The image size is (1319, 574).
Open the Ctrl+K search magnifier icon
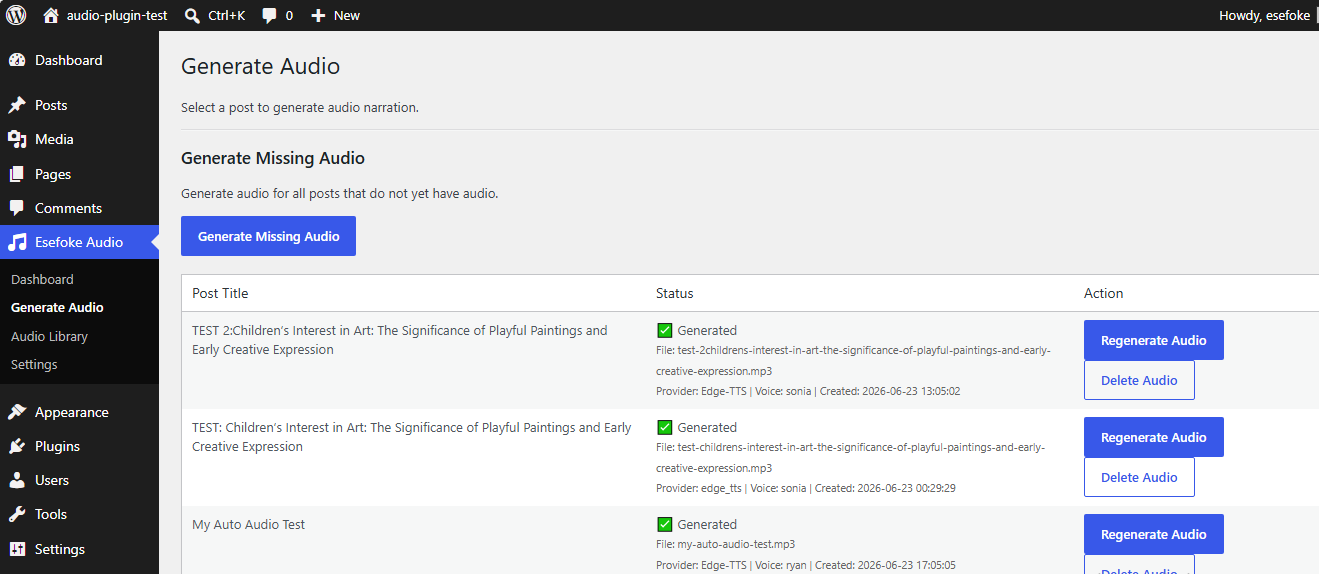[x=192, y=15]
